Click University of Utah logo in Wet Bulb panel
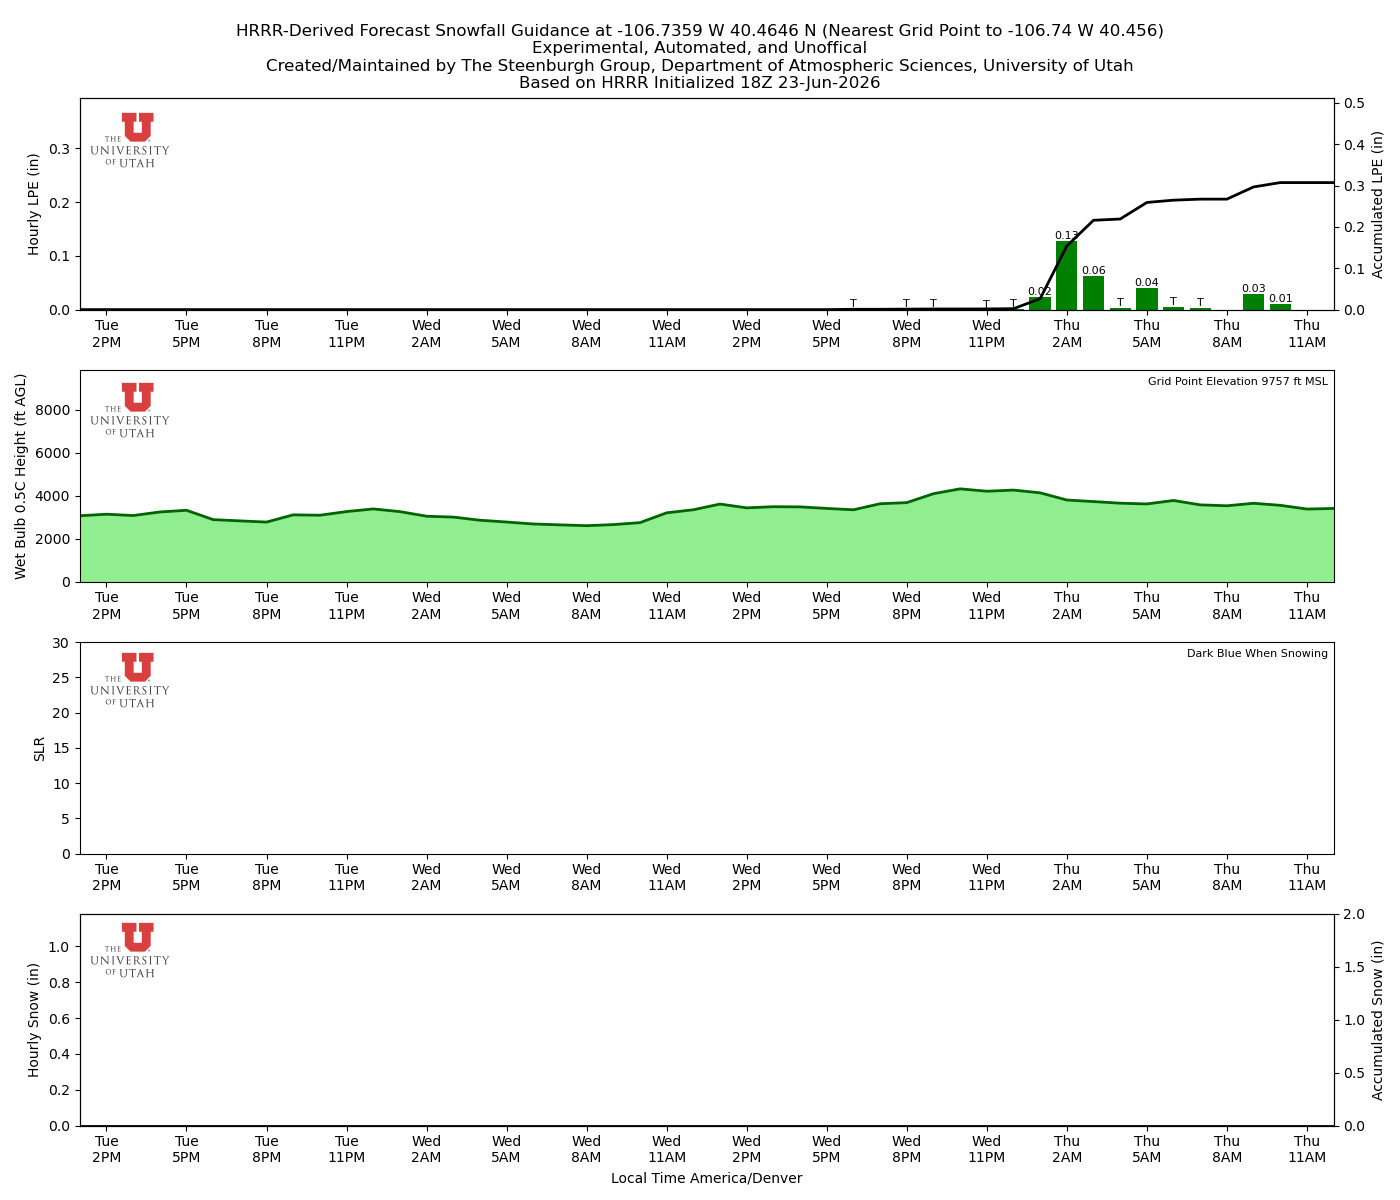The height and width of the screenshot is (1200, 1400). point(130,410)
